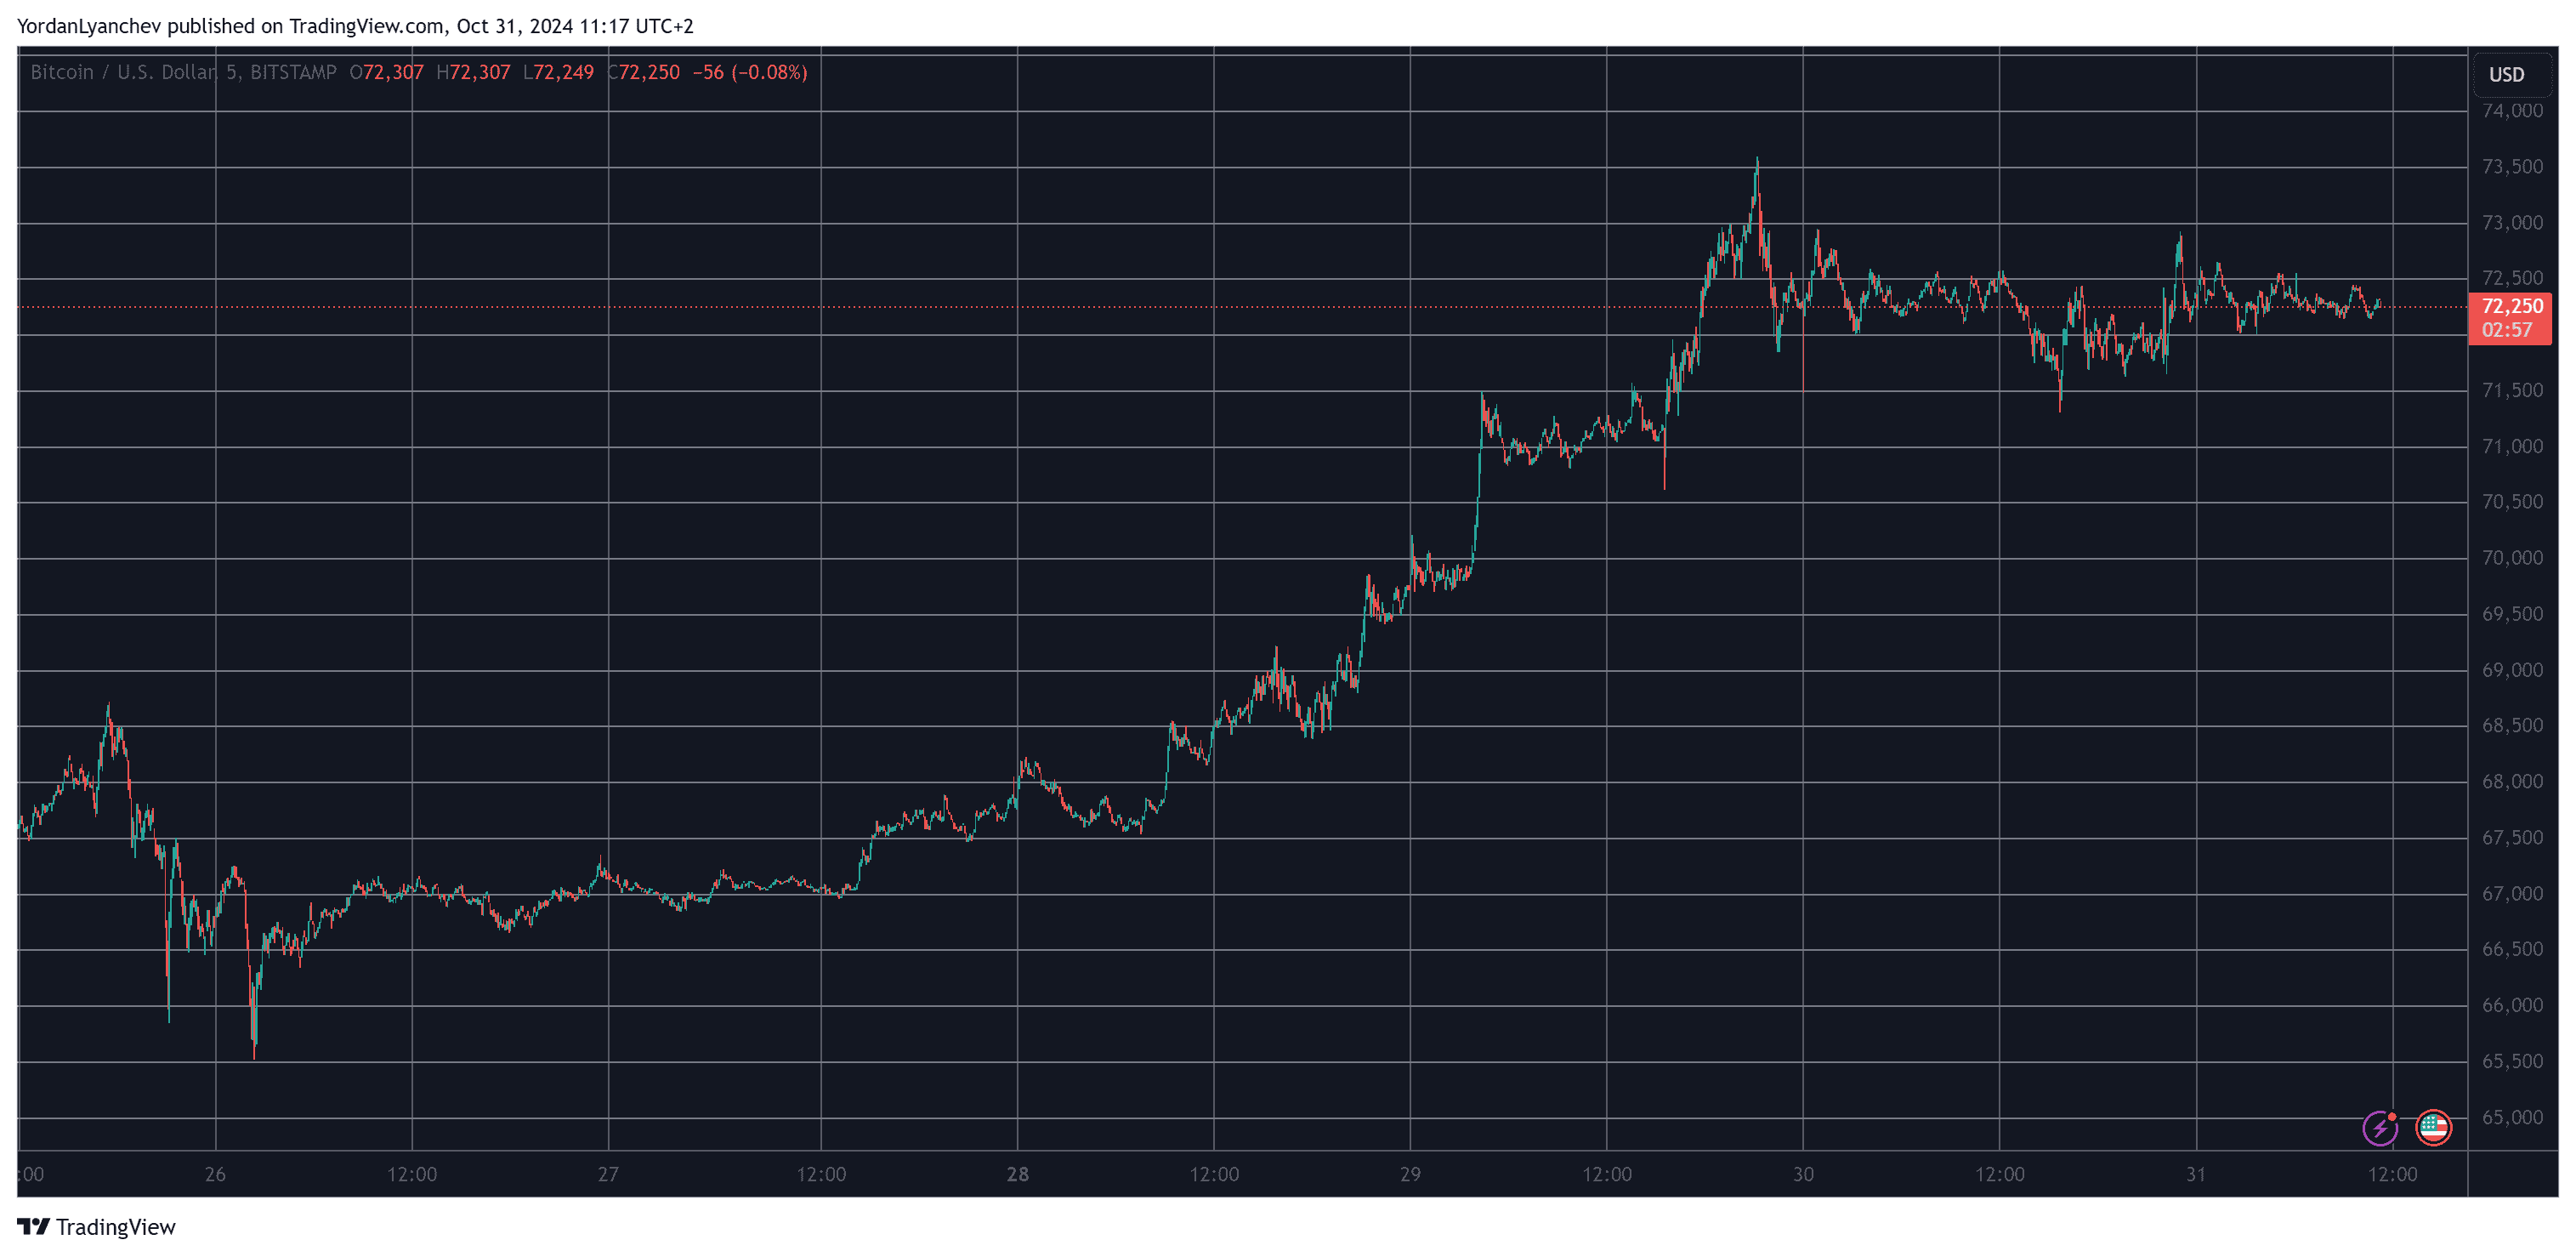This screenshot has width=2576, height=1257.
Task: Click the 30 date label on time axis
Action: (x=1803, y=1174)
